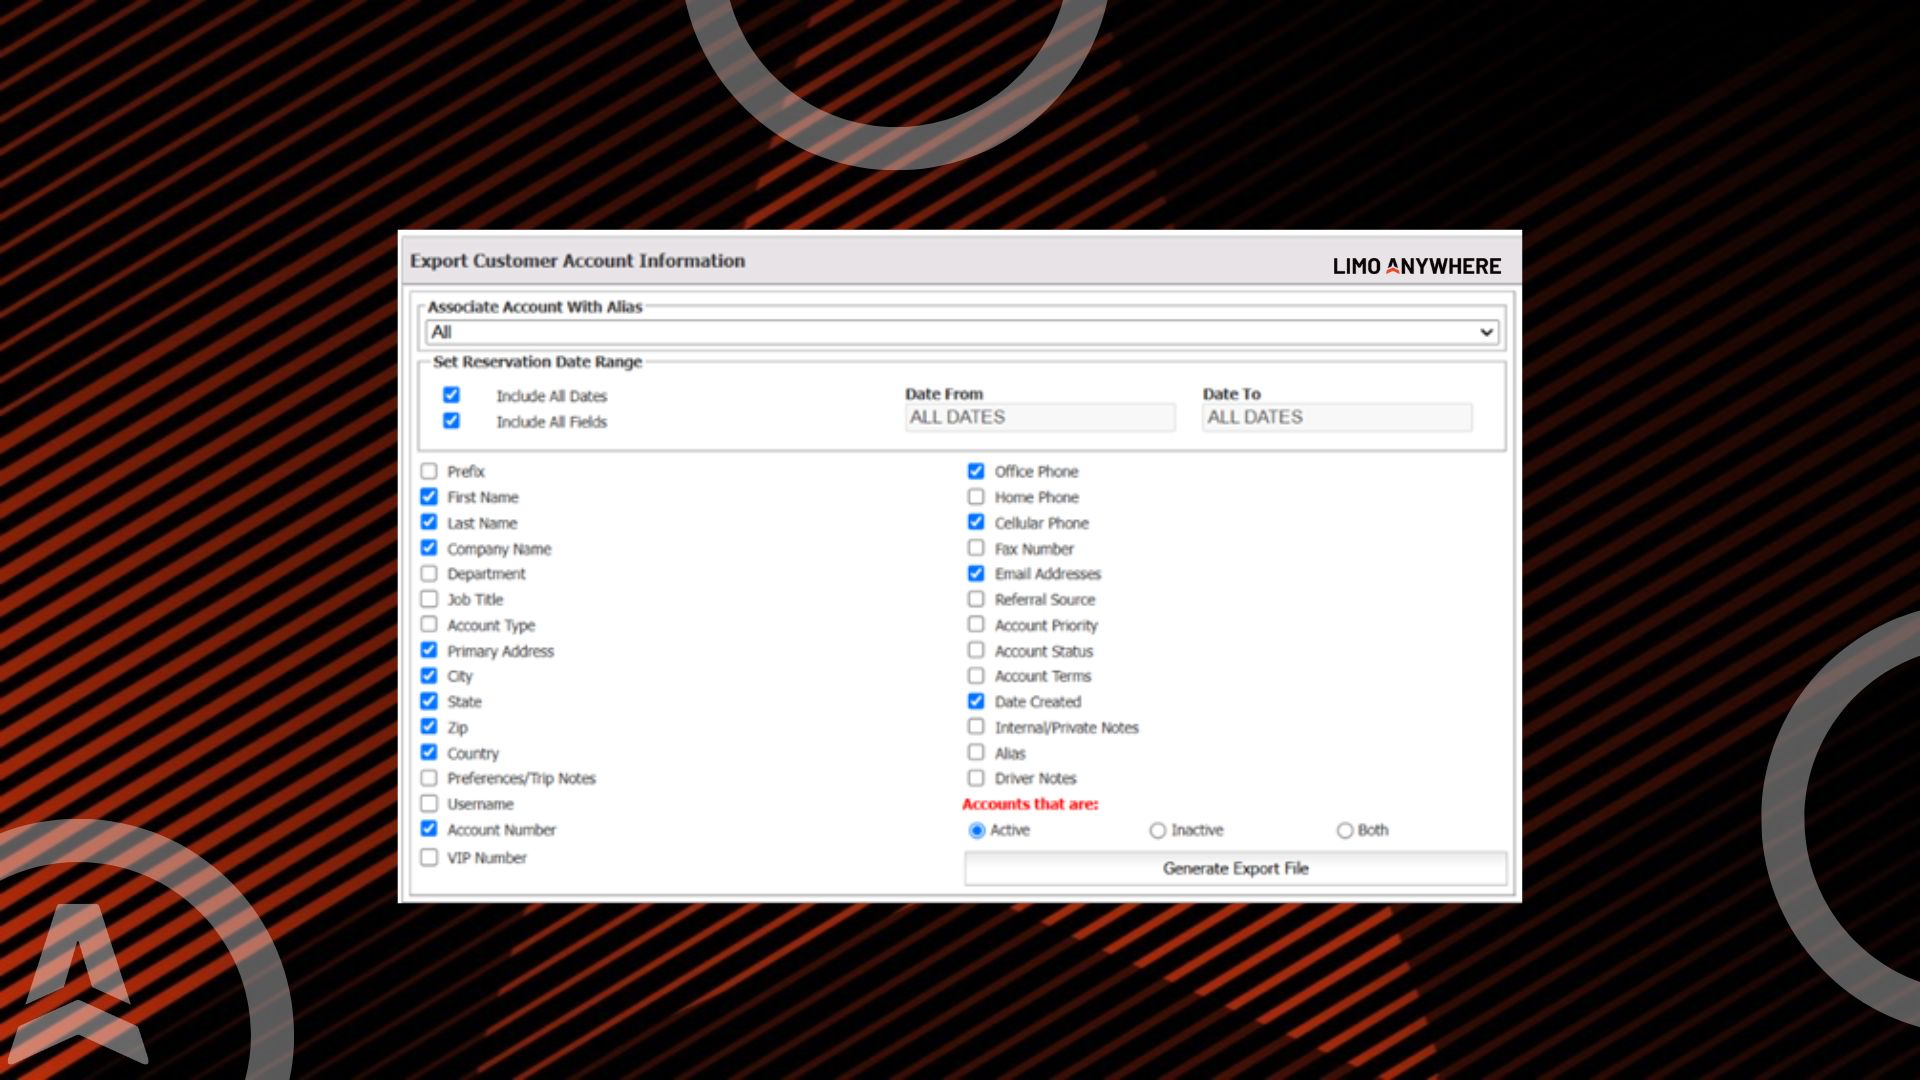This screenshot has width=1920, height=1080.
Task: Enable the Prefix field checkbox
Action: (x=429, y=471)
